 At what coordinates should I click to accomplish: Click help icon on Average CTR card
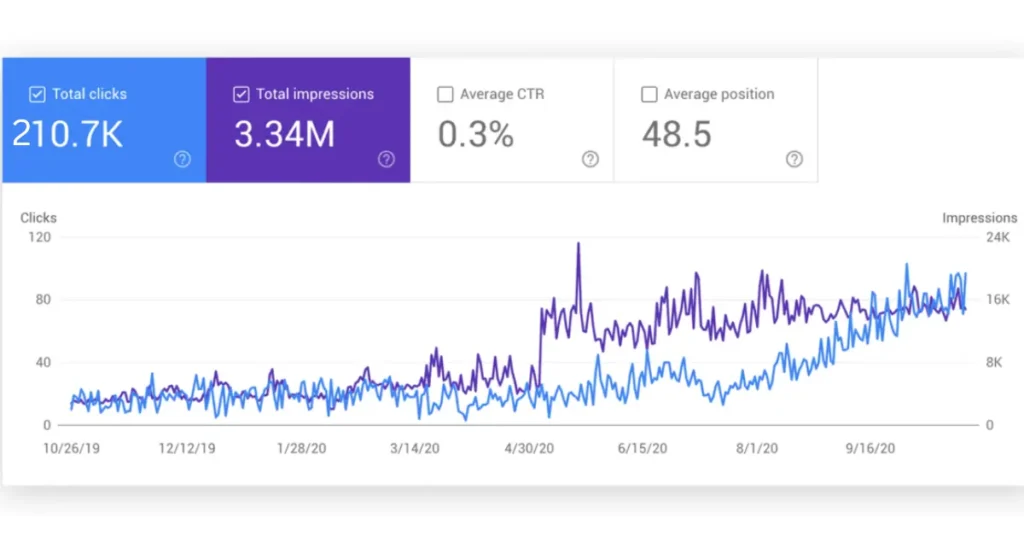(x=590, y=159)
